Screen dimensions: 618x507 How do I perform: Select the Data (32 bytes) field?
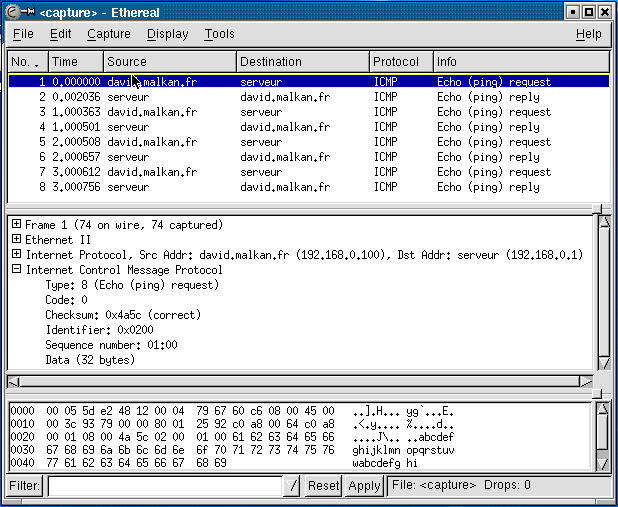click(90, 360)
